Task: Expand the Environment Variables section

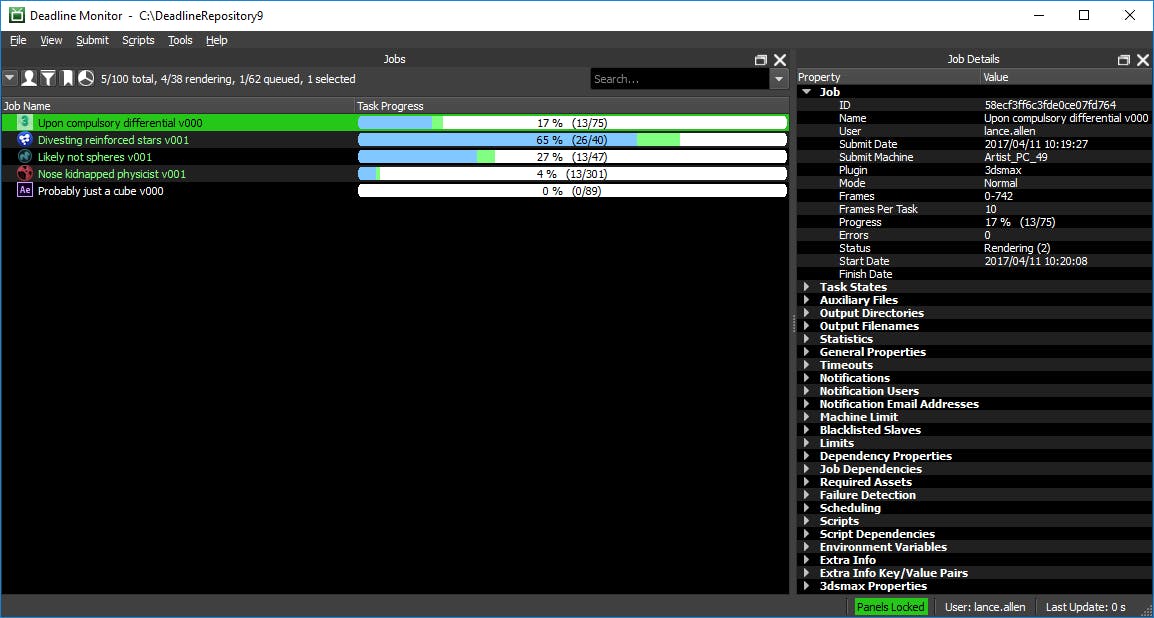Action: 807,547
